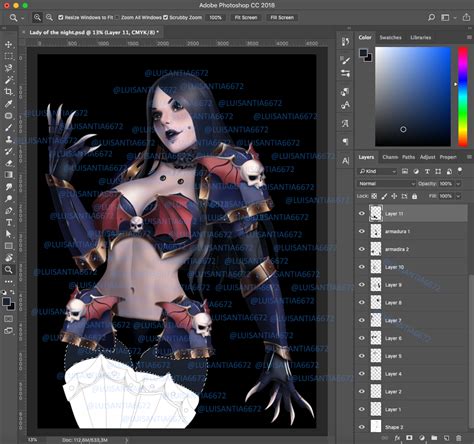Open the Opacity slider dropdown arrow

click(458, 184)
